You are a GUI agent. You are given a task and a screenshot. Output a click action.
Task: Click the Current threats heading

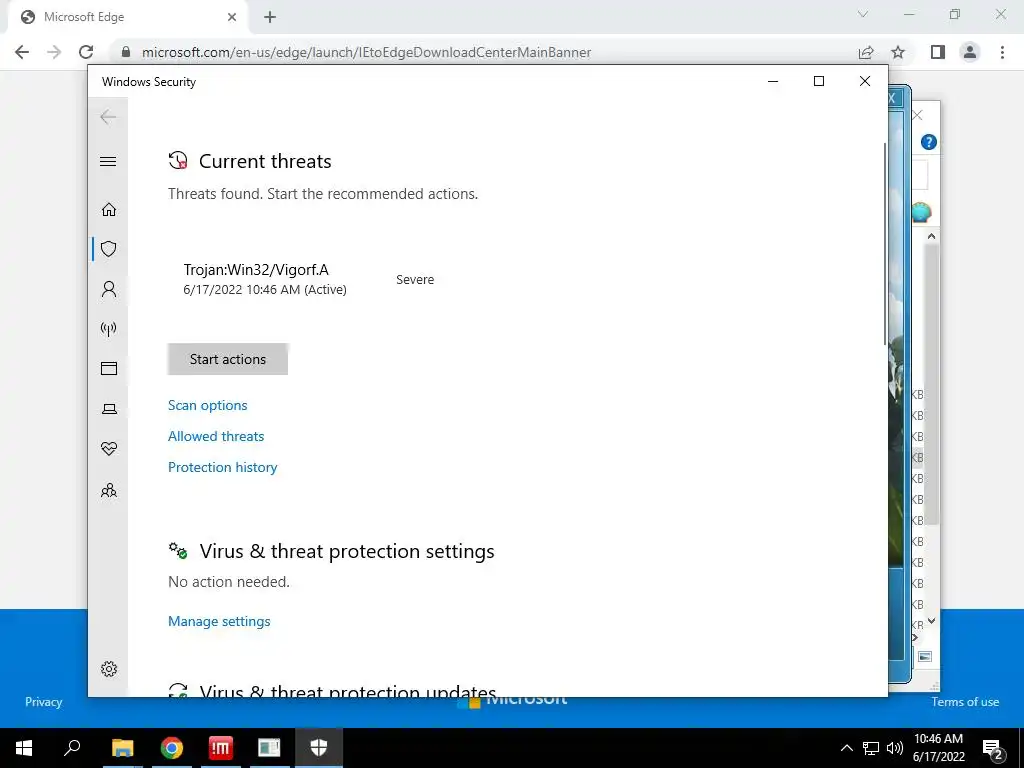pos(265,161)
